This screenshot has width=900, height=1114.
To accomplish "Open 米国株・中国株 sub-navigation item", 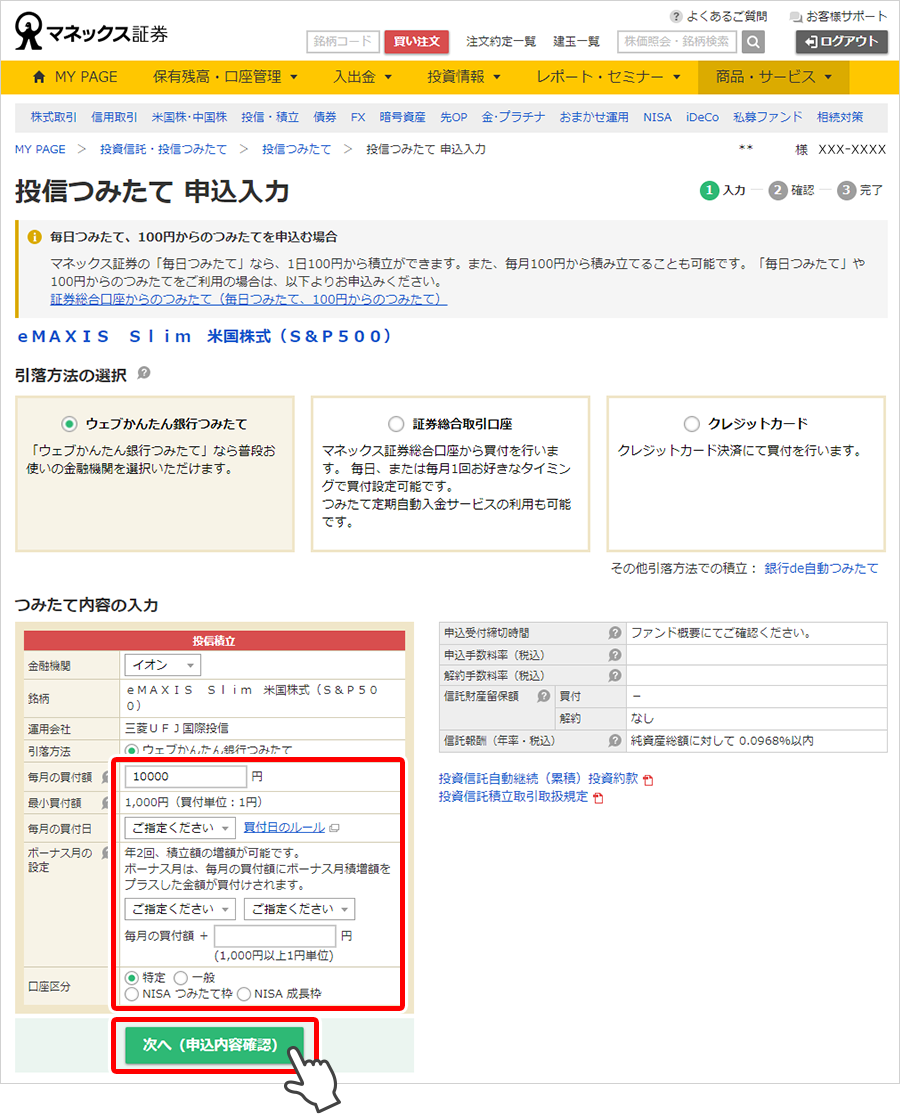I will point(190,117).
